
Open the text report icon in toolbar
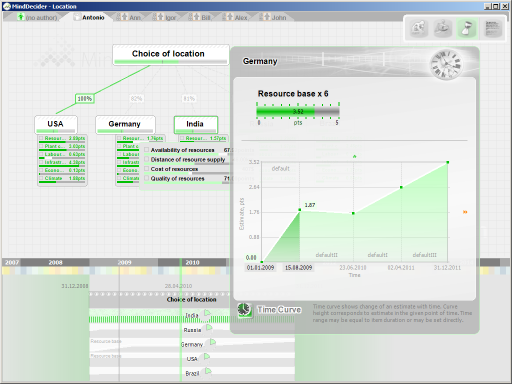point(492,28)
